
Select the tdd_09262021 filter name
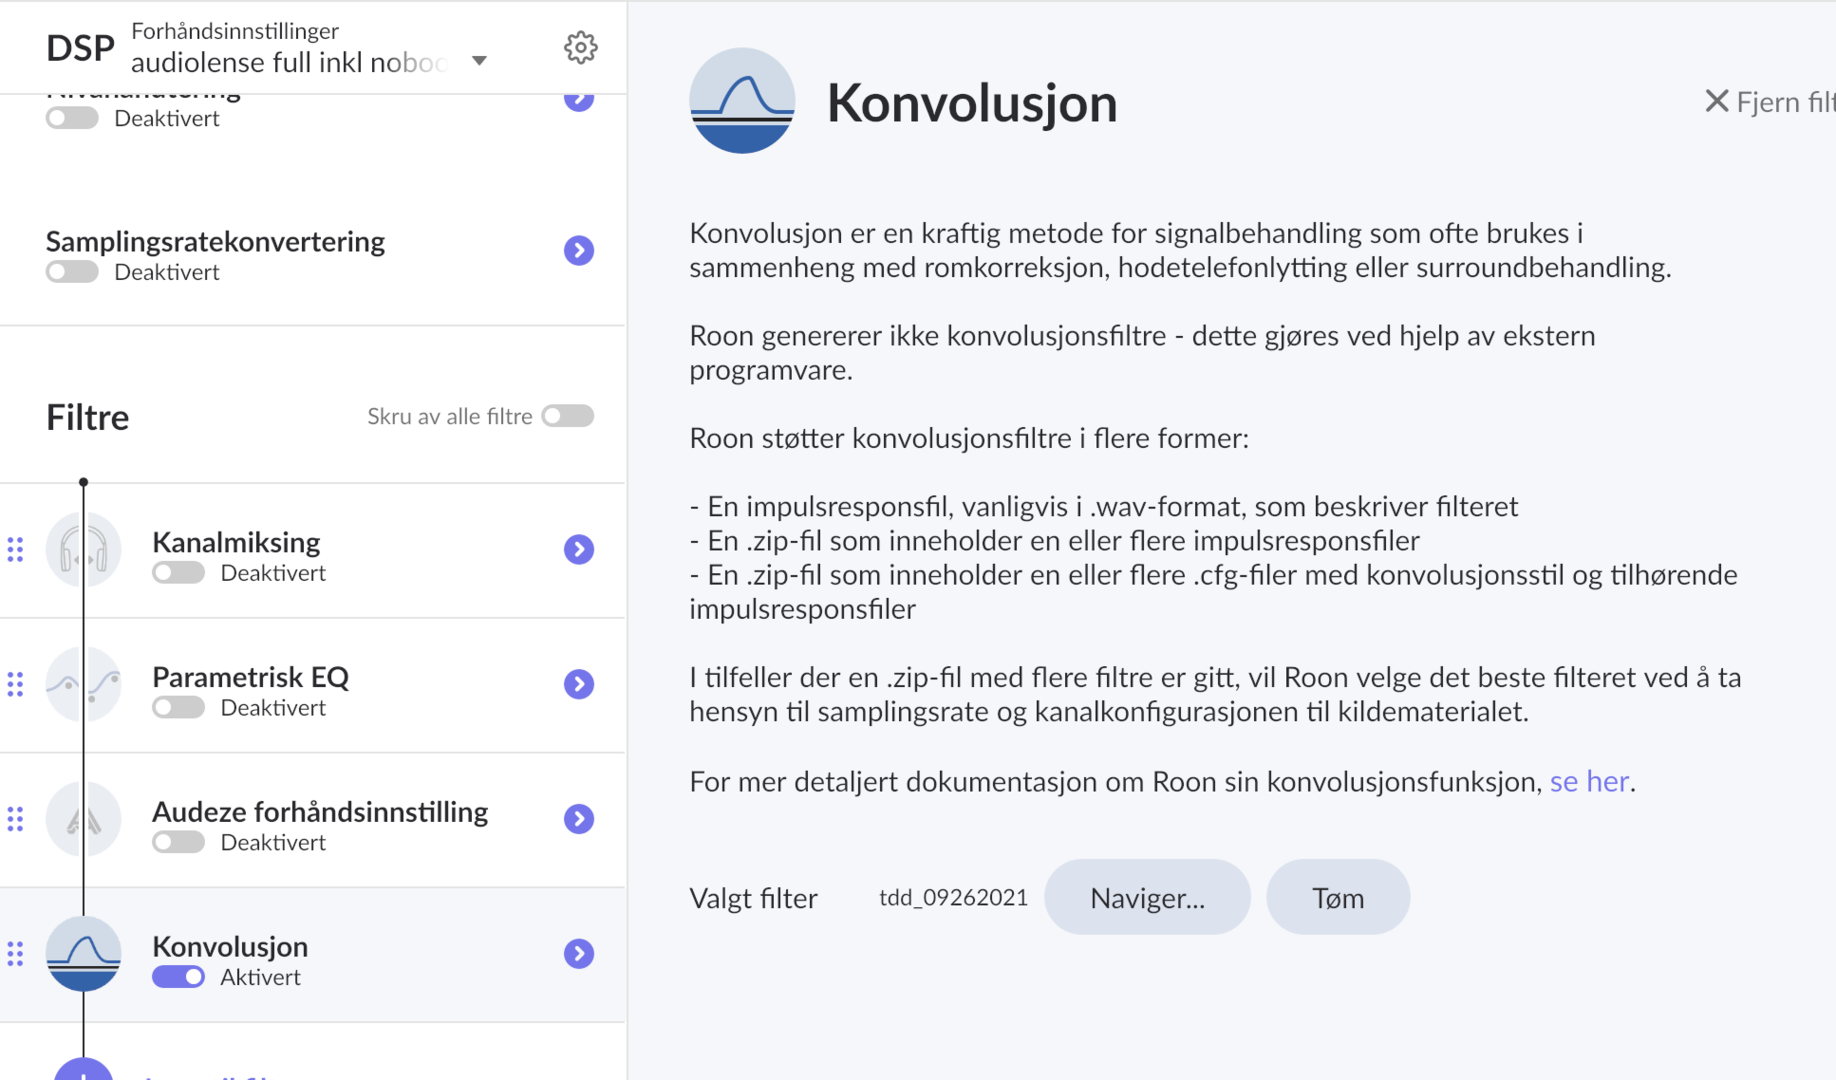[x=953, y=897]
